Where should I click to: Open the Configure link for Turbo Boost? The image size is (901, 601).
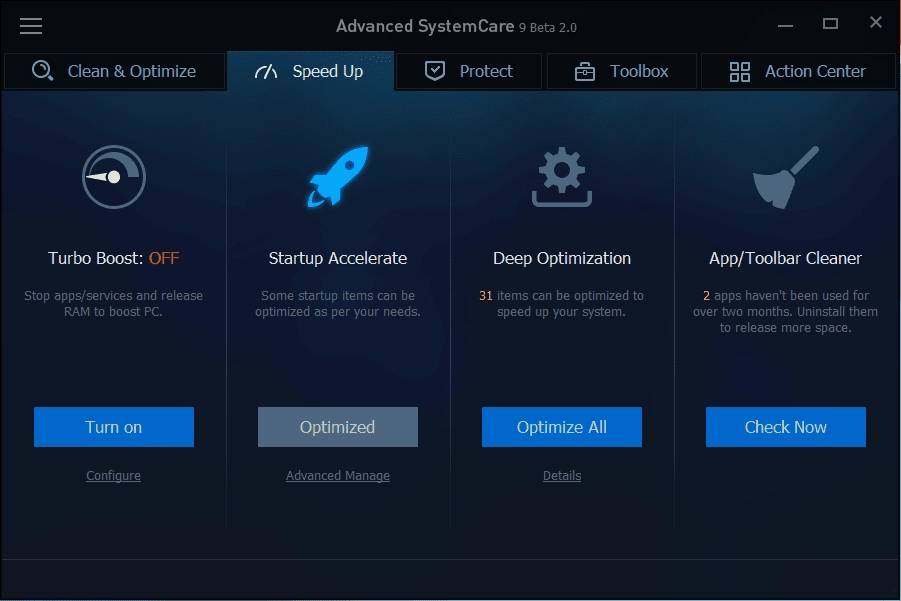click(x=113, y=476)
